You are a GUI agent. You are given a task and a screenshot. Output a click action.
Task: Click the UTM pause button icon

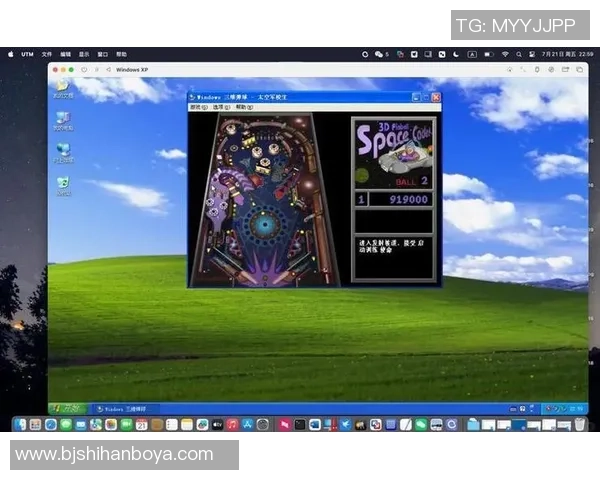tap(96, 70)
